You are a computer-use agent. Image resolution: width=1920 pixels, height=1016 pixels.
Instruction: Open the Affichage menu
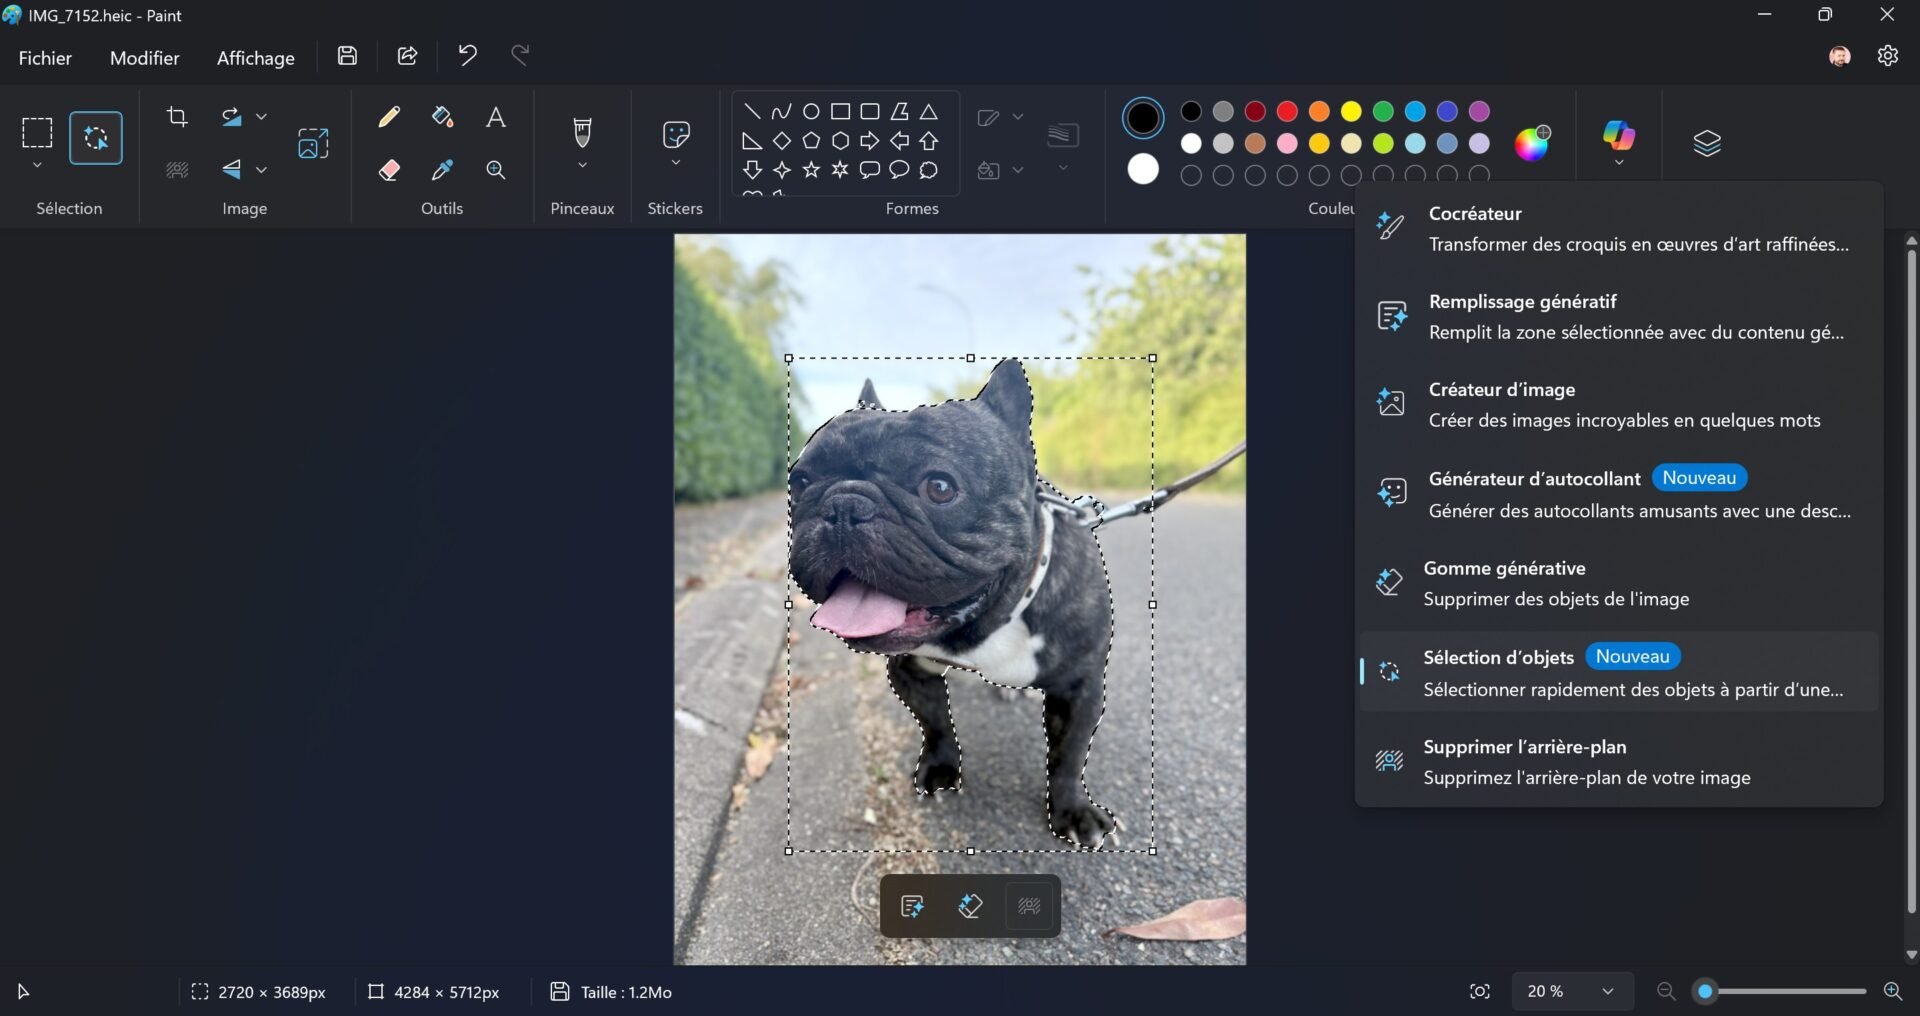[x=256, y=58]
